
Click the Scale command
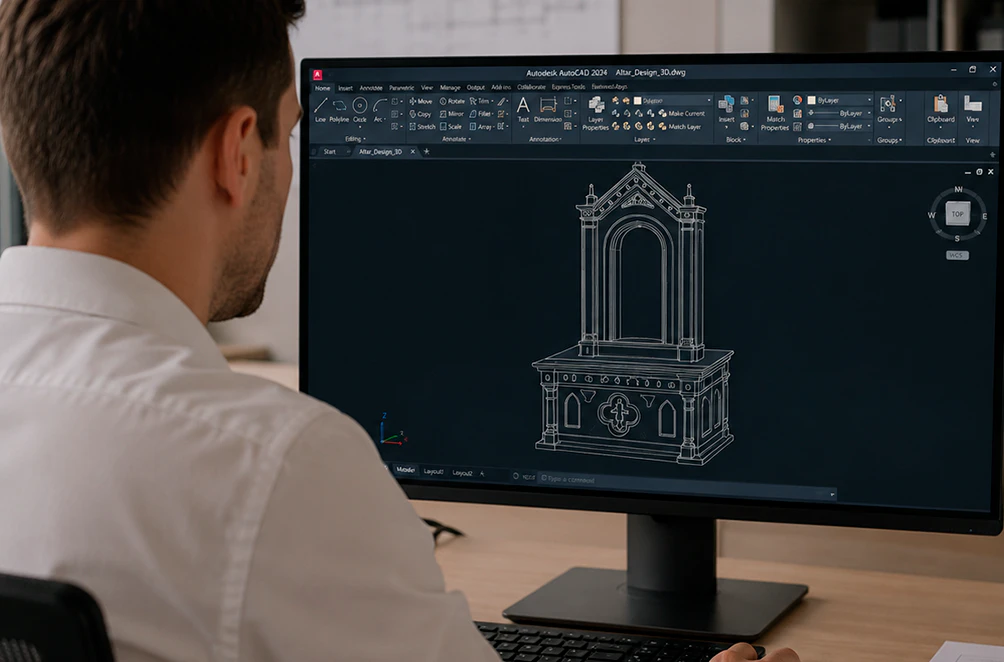451,127
